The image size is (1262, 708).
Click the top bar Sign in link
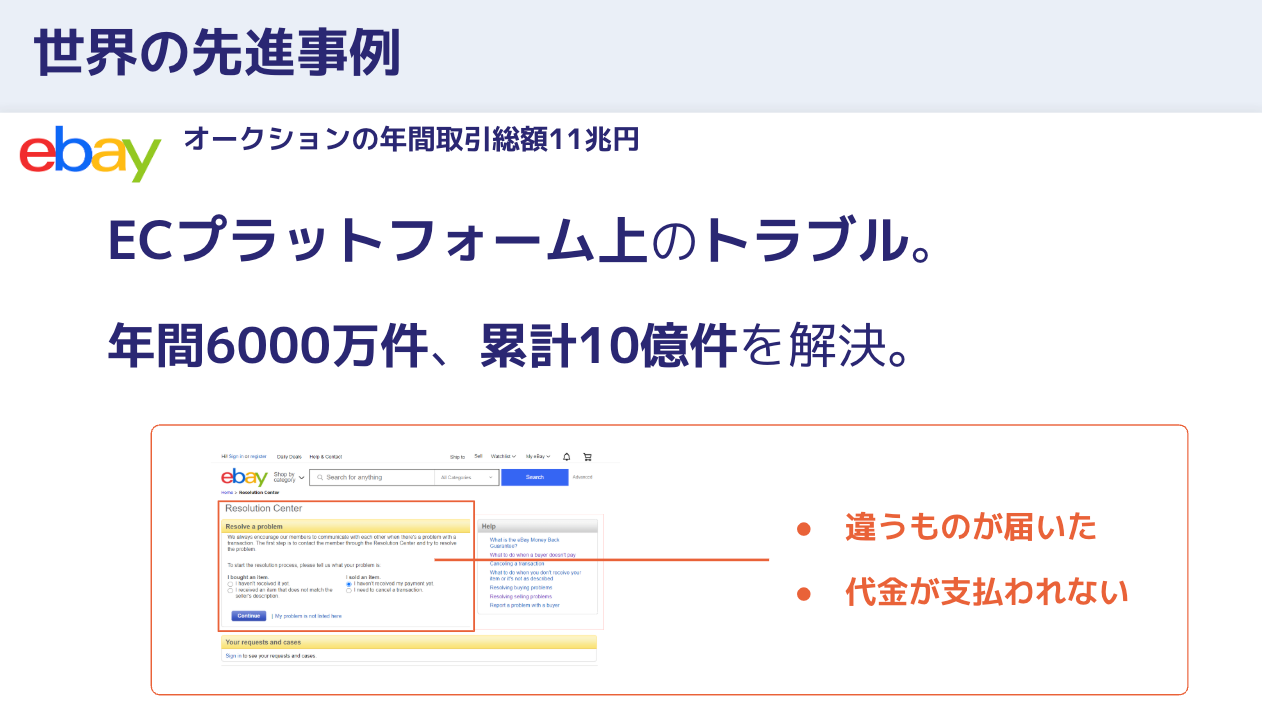(236, 456)
